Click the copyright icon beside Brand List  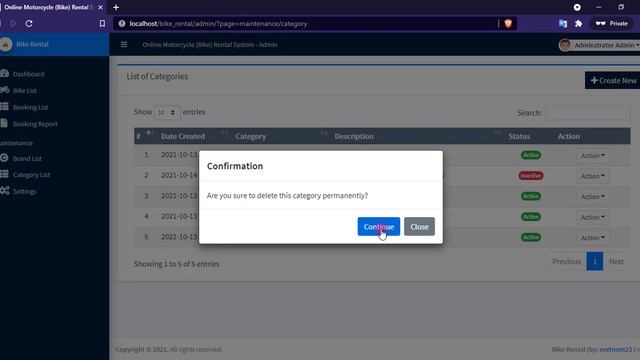(x=4, y=158)
